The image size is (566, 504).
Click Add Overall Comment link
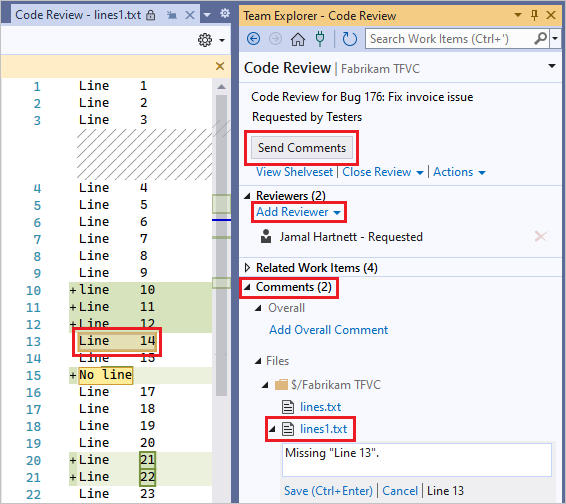tap(328, 330)
